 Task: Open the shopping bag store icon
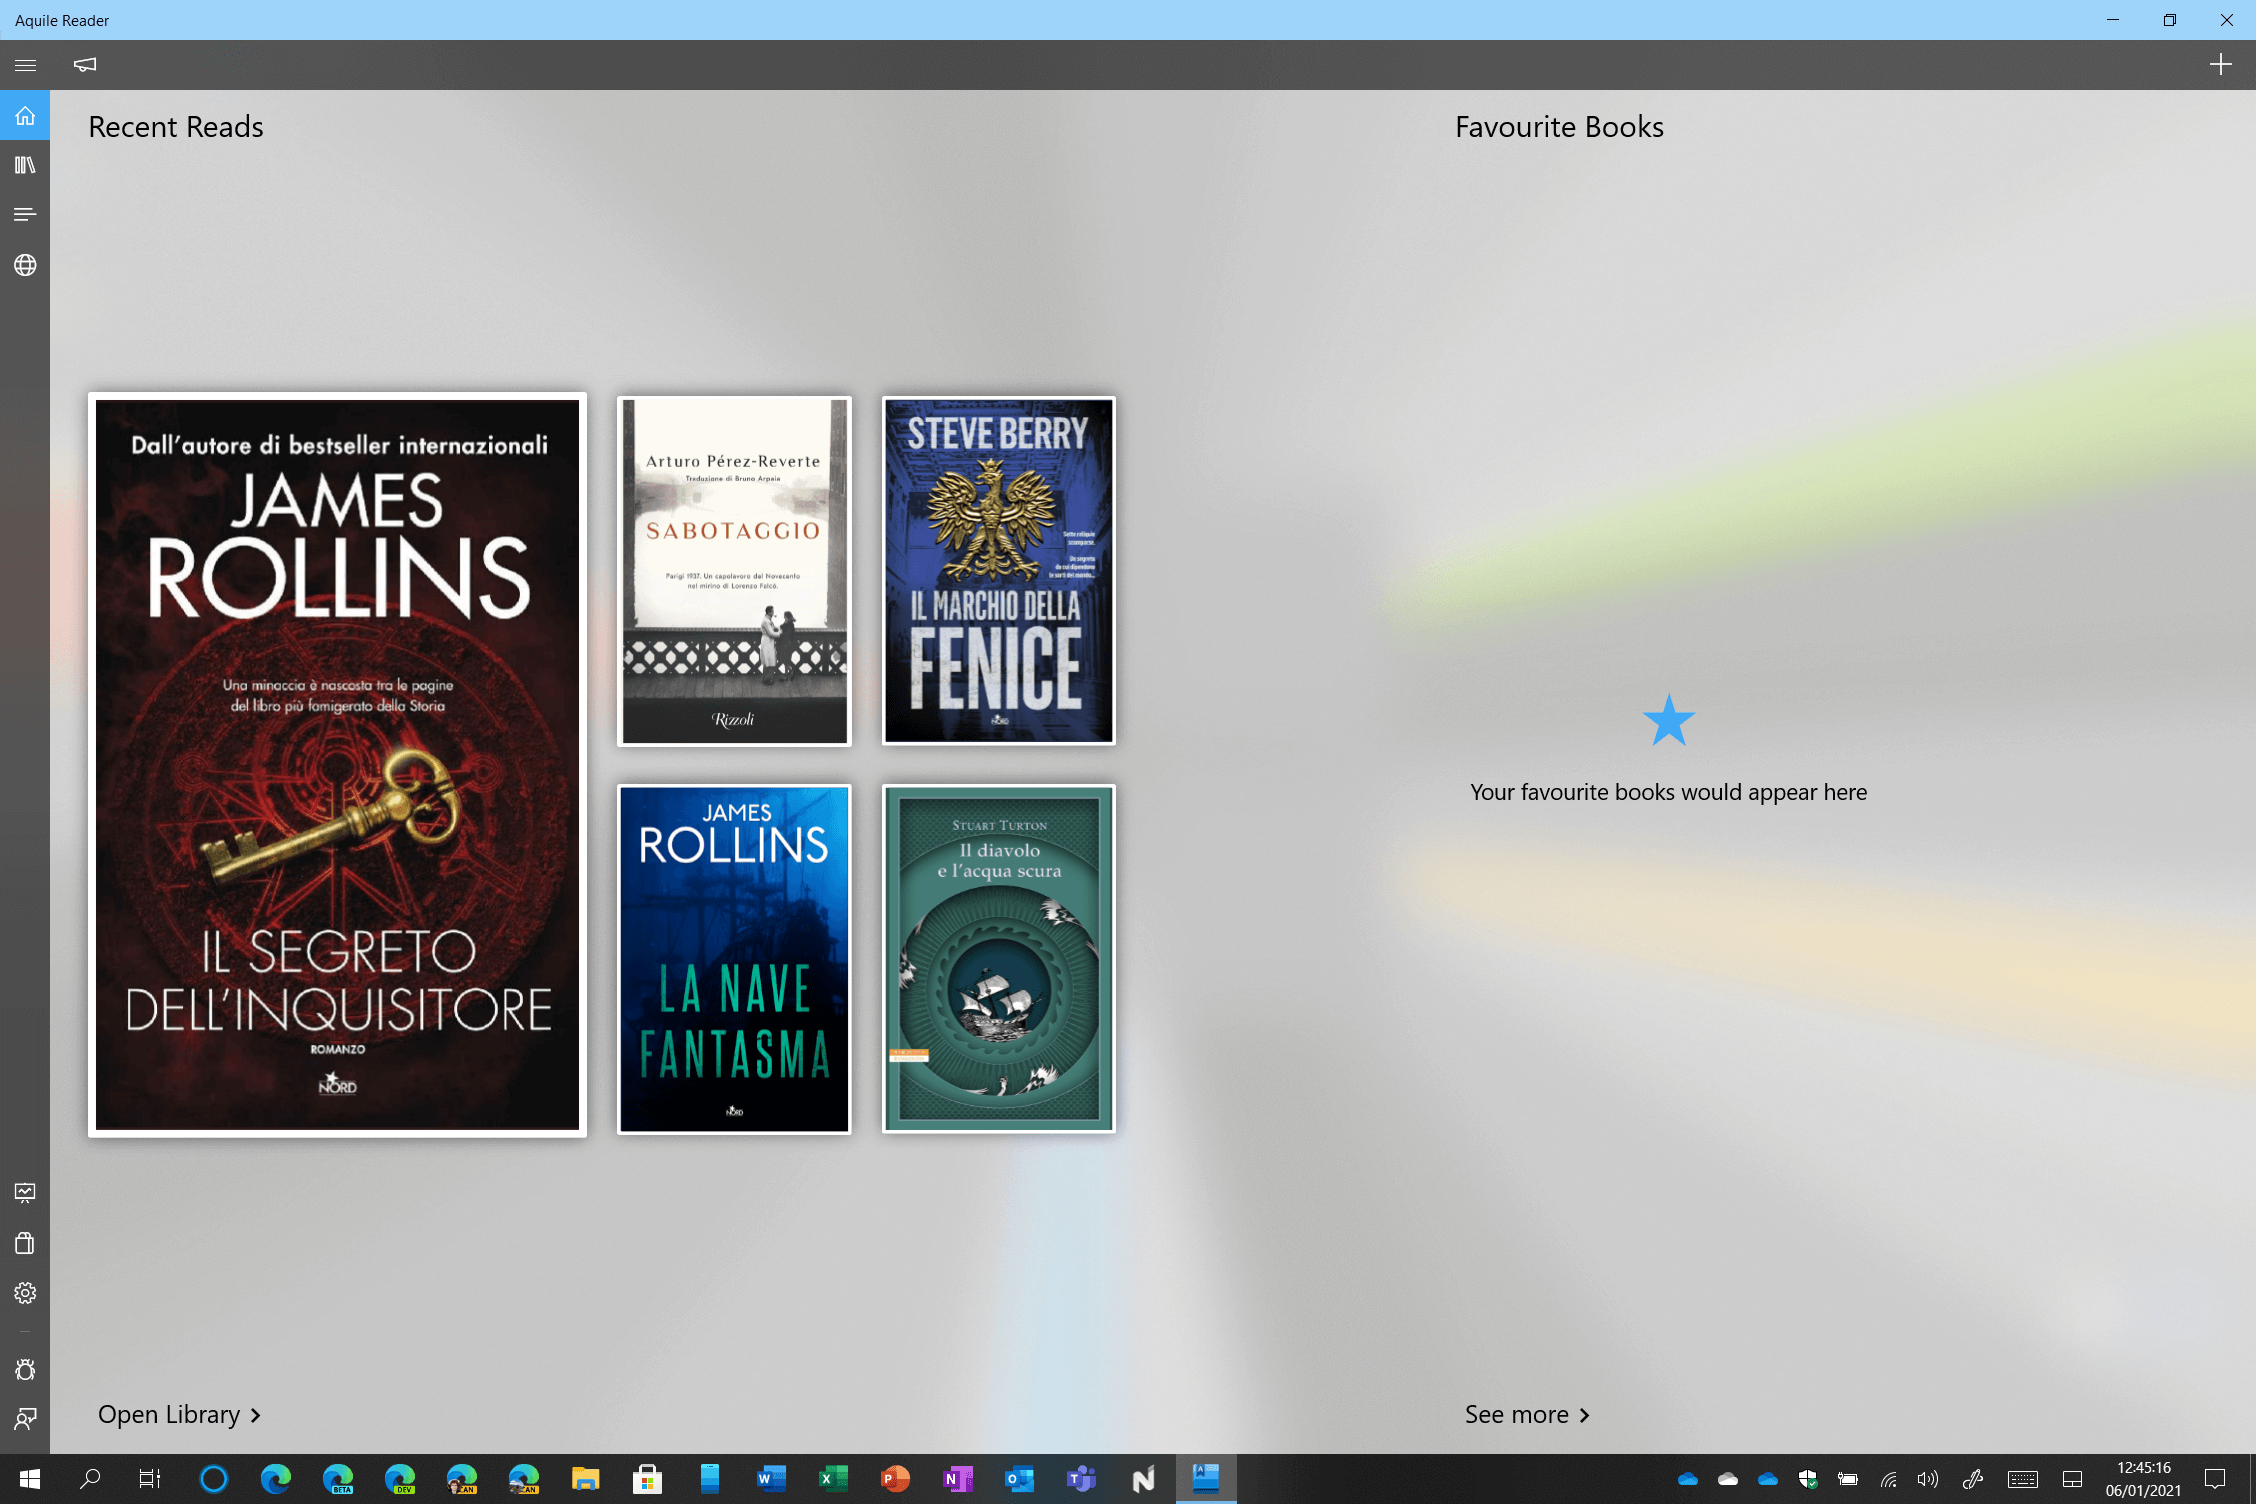point(25,1243)
